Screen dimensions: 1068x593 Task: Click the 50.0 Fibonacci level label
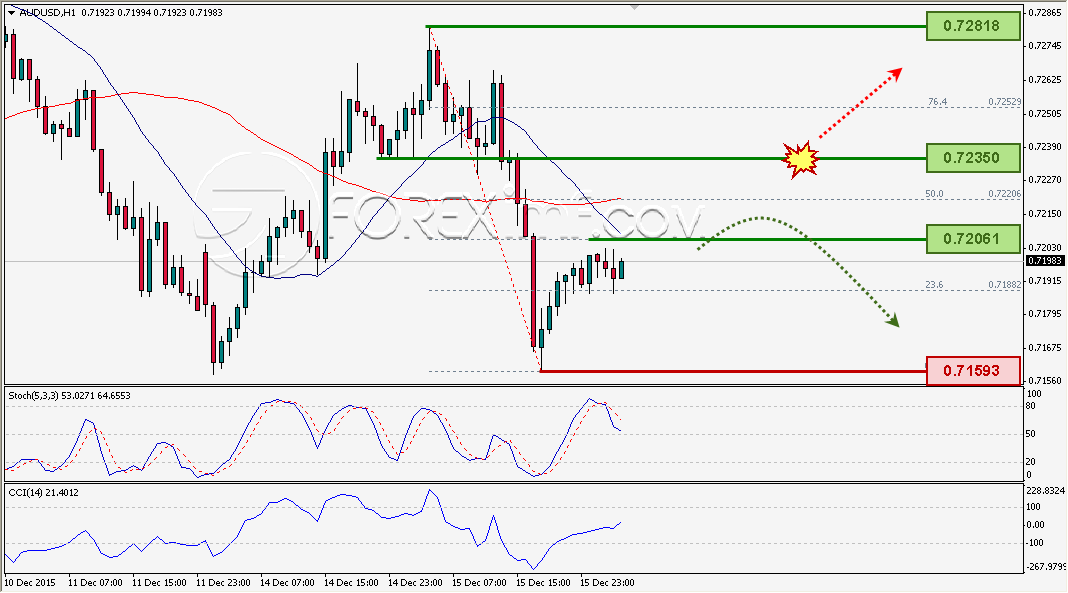(x=934, y=193)
